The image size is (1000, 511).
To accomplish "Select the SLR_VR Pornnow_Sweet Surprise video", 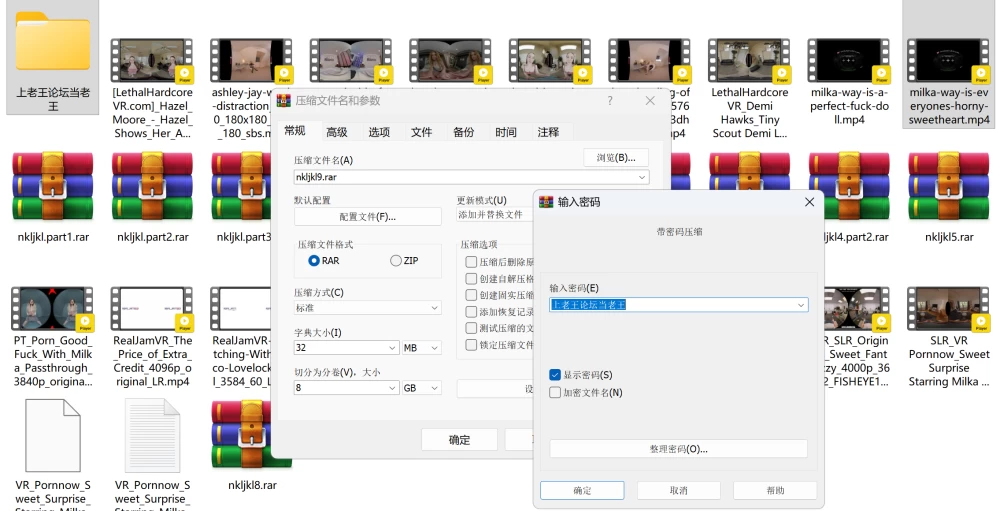I will pyautogui.click(x=948, y=309).
